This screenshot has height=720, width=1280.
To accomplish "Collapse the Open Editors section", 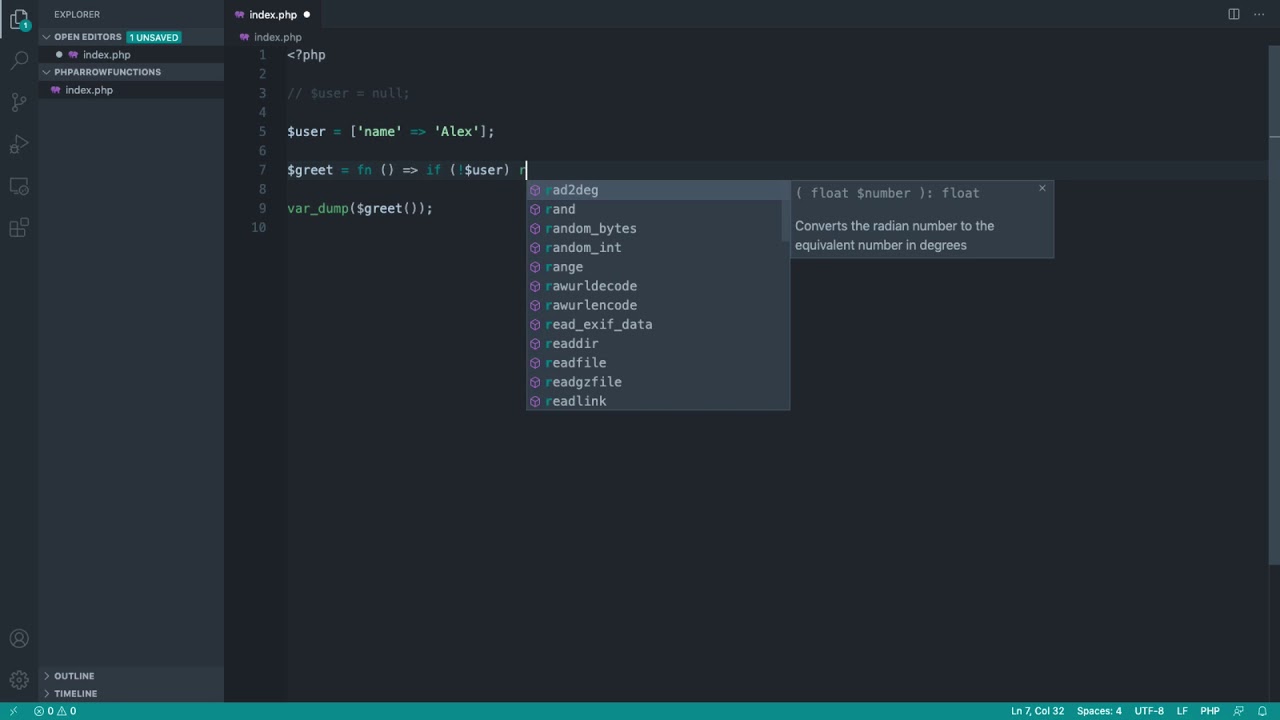I will [46, 37].
